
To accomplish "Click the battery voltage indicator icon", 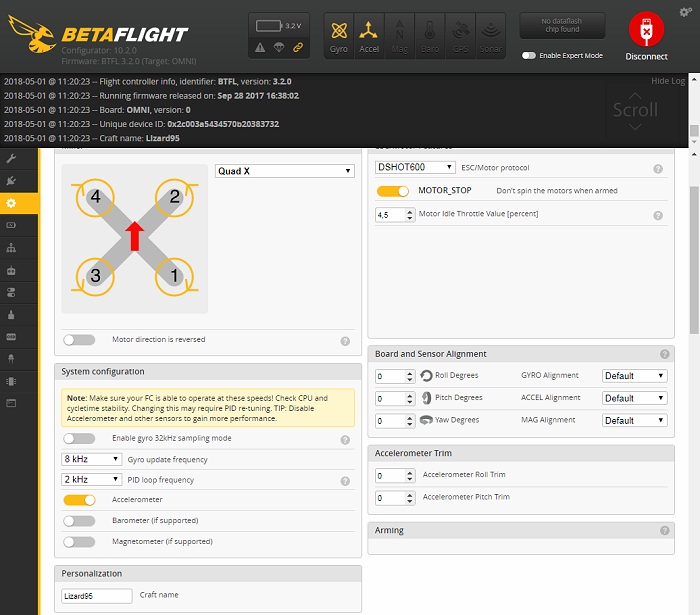I will [269, 26].
